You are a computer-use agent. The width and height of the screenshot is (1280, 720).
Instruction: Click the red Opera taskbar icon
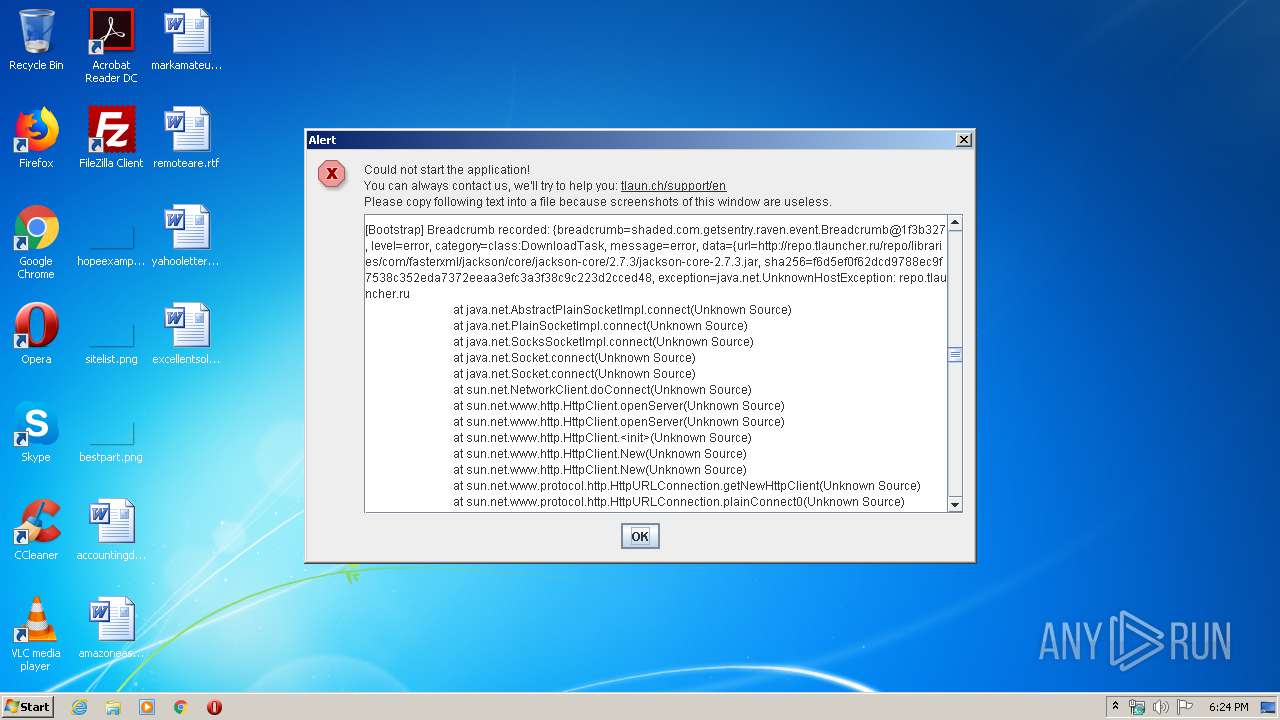[214, 707]
